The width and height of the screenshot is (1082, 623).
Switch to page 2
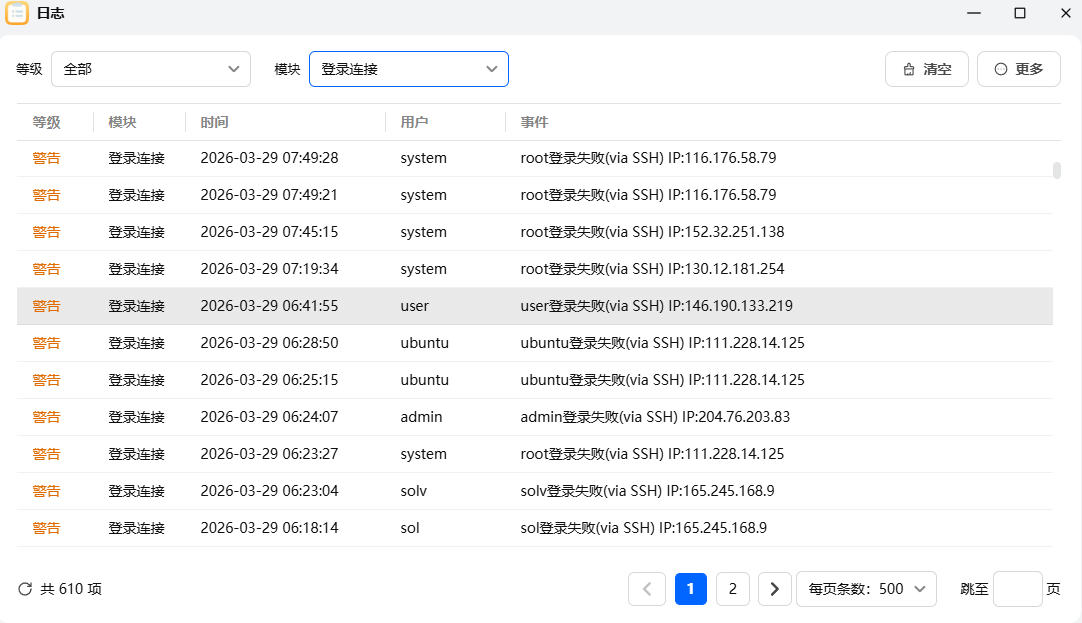tap(732, 589)
